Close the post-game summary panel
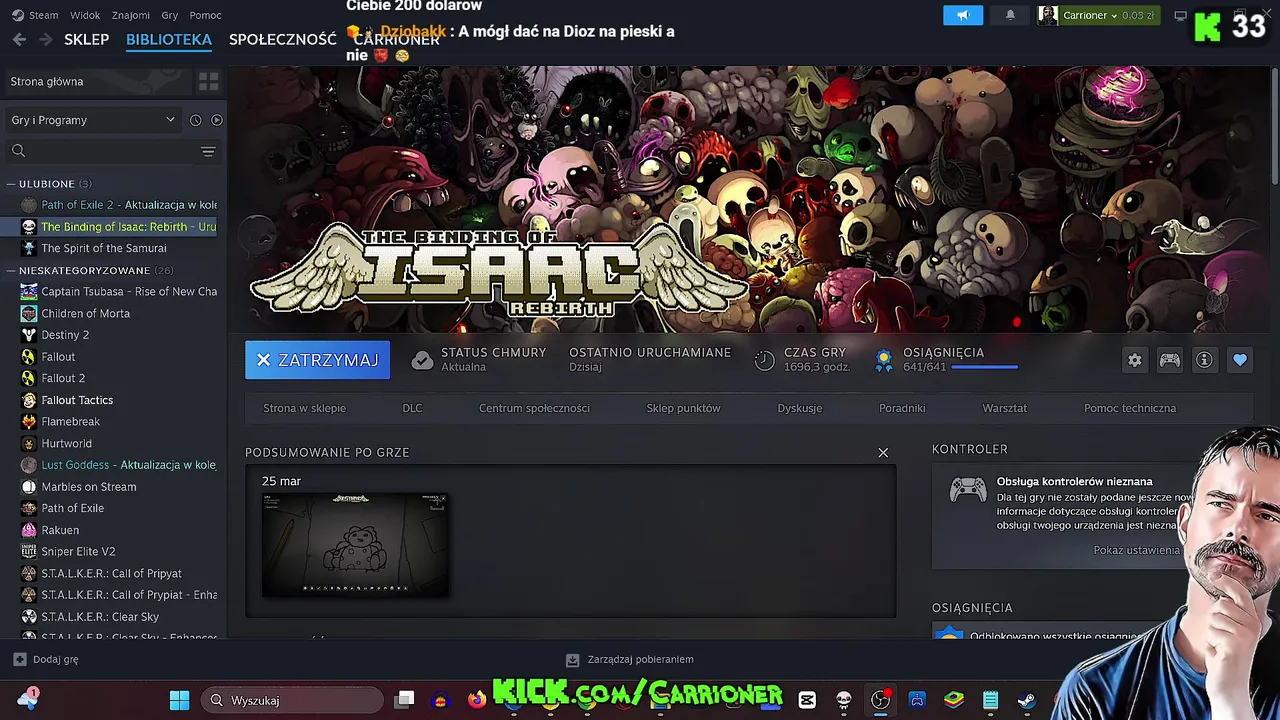Image resolution: width=1280 pixels, height=720 pixels. point(883,453)
